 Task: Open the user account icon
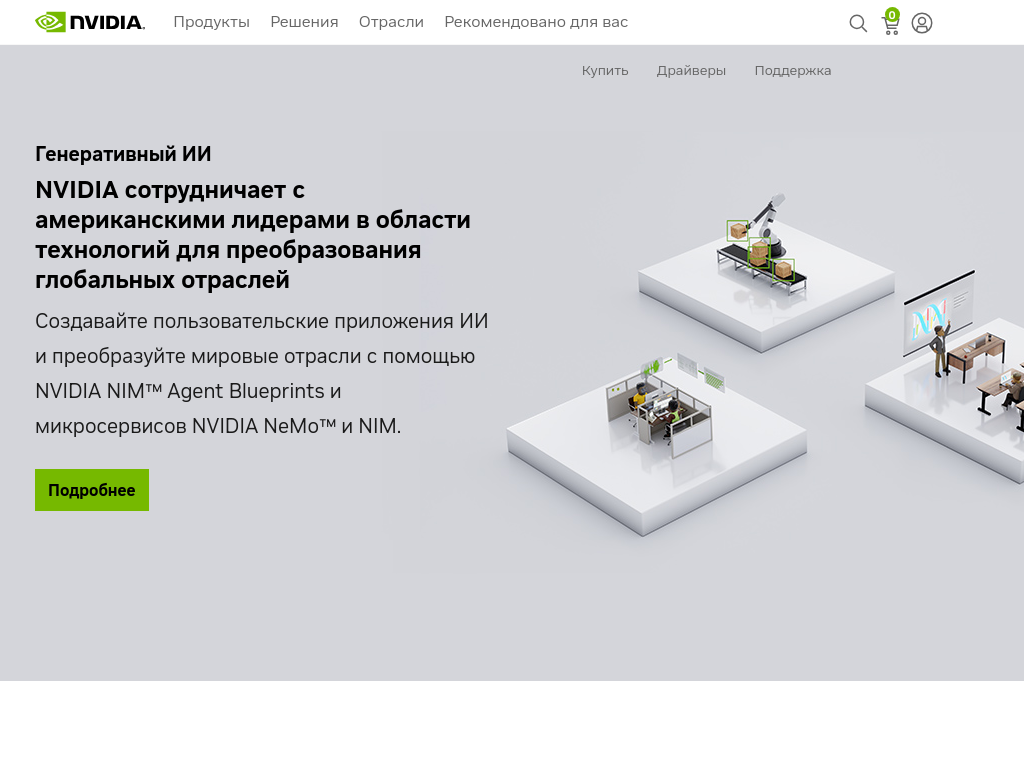pyautogui.click(x=921, y=24)
